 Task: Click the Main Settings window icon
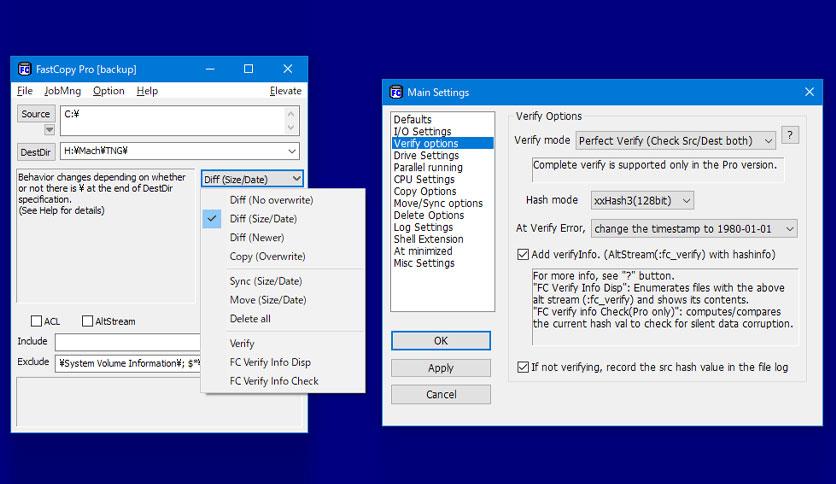point(395,93)
